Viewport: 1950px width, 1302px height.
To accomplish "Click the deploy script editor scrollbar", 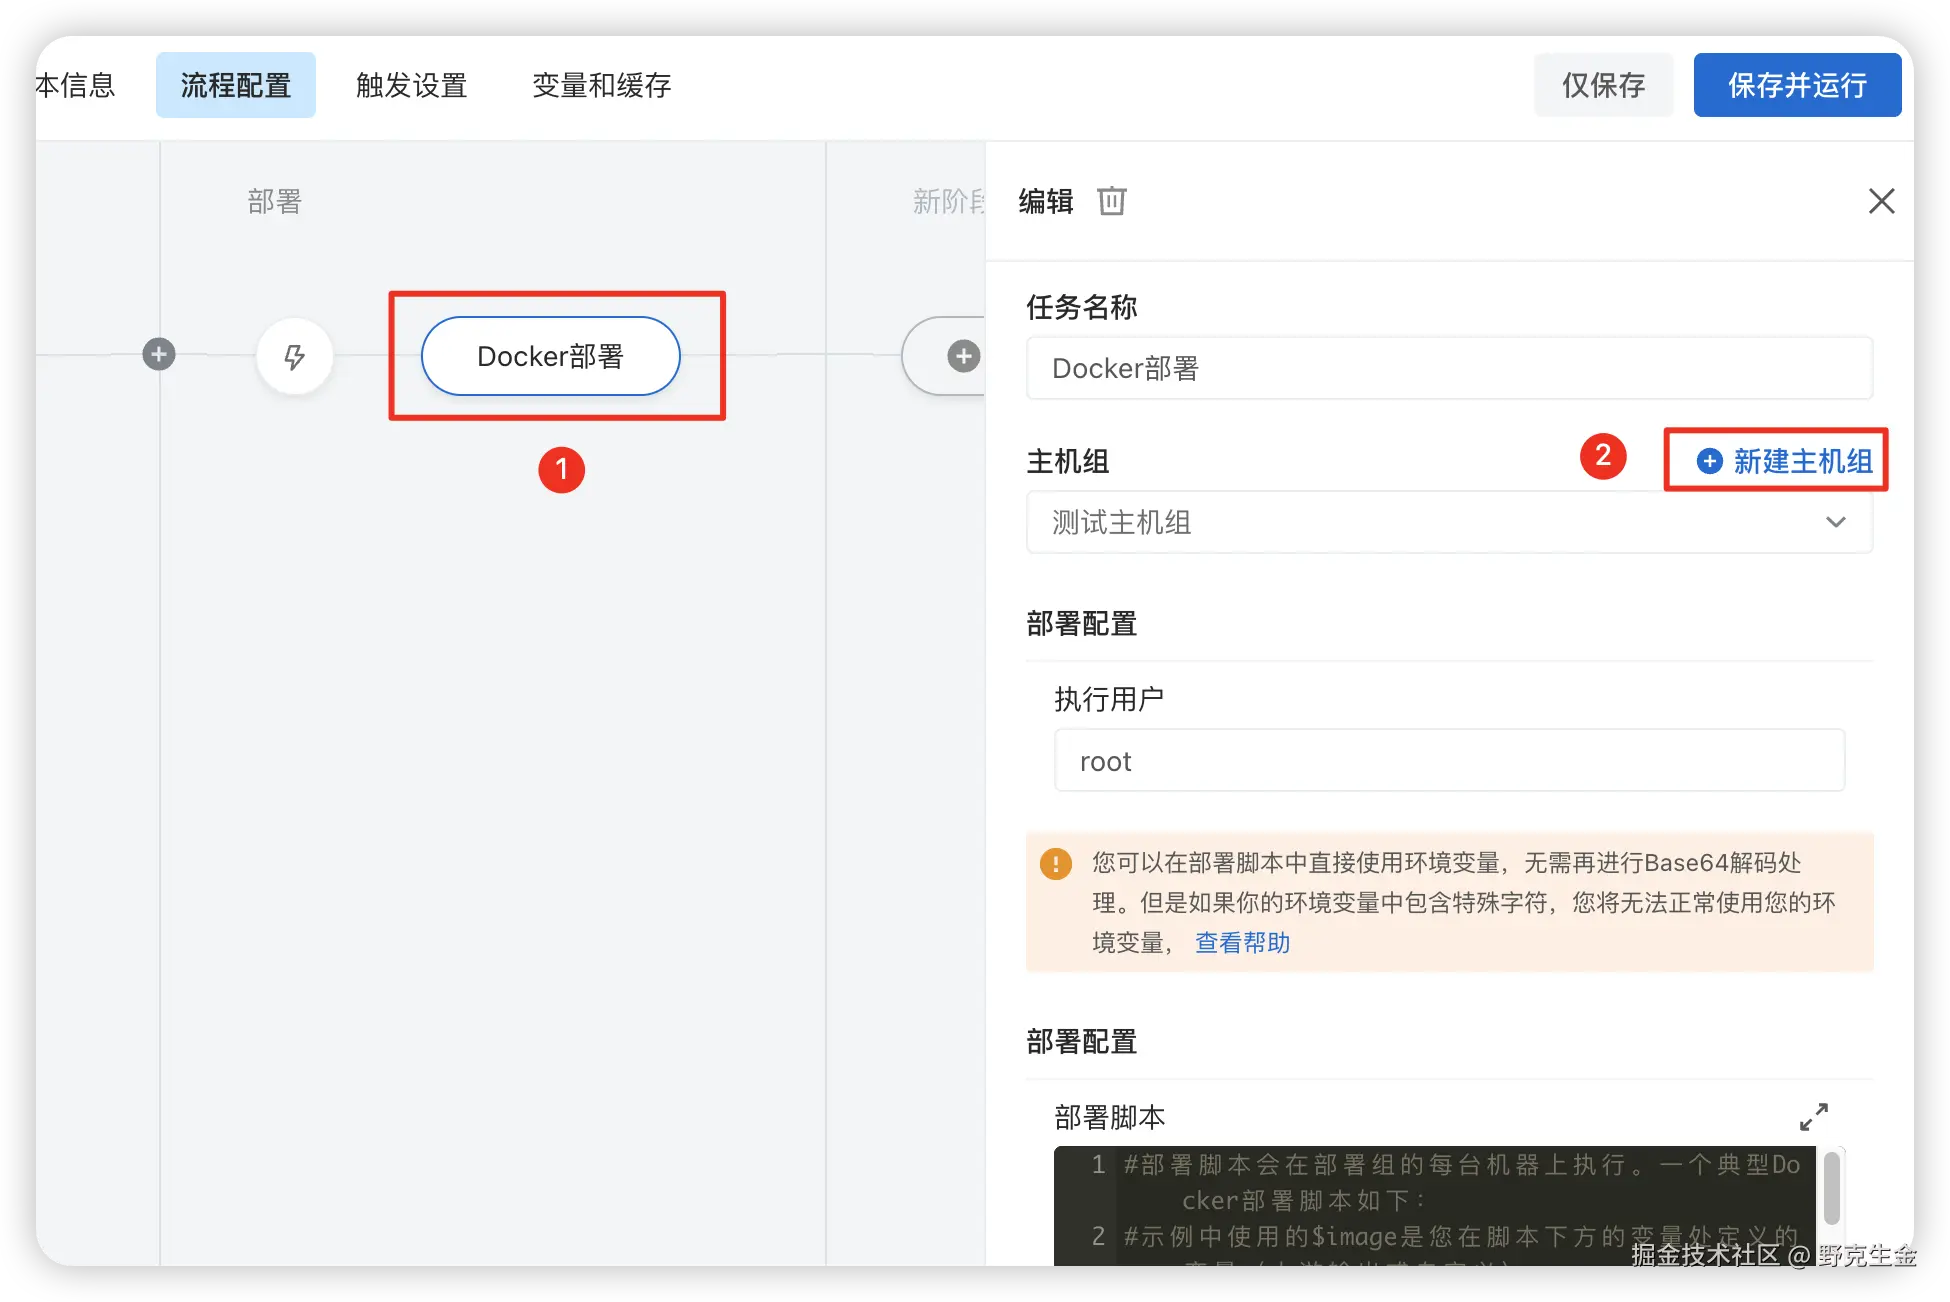I will (x=1831, y=1187).
